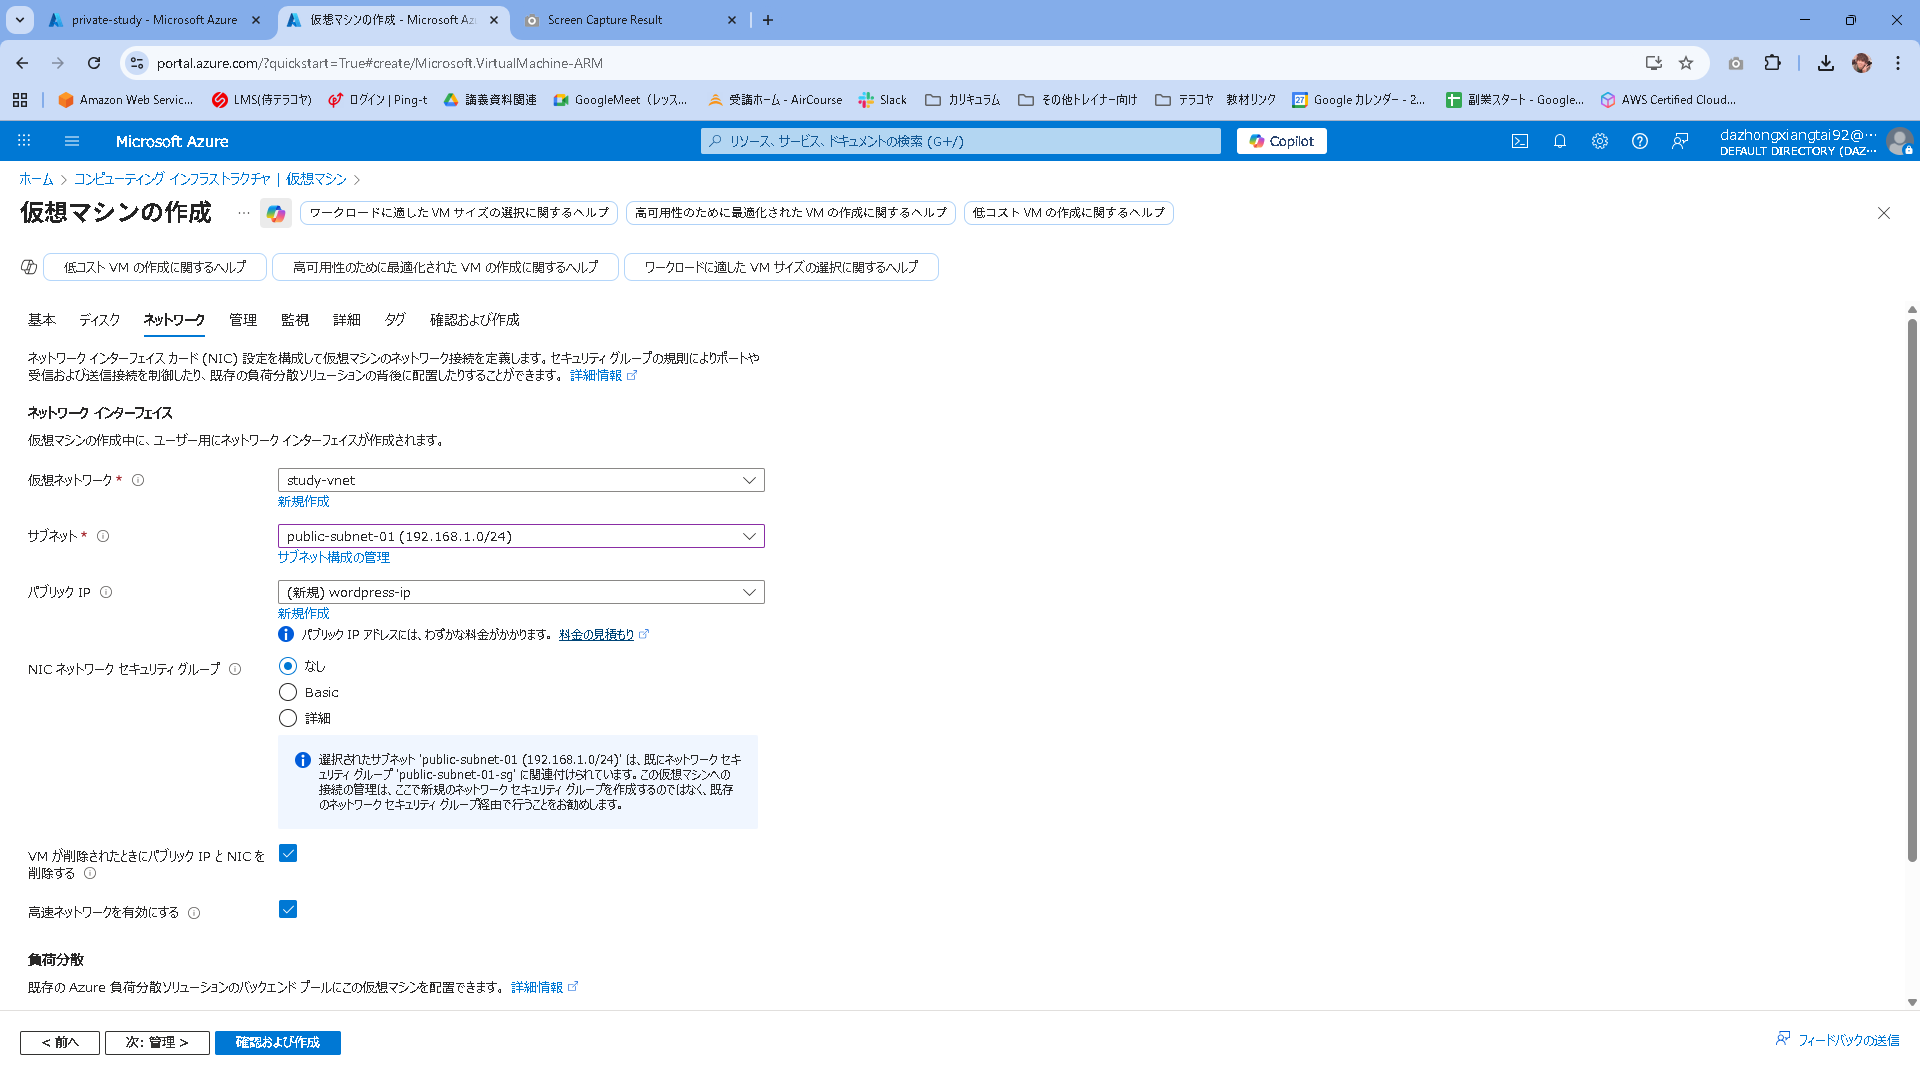
Task: Select the Basic NIC security group option
Action: click(x=288, y=692)
